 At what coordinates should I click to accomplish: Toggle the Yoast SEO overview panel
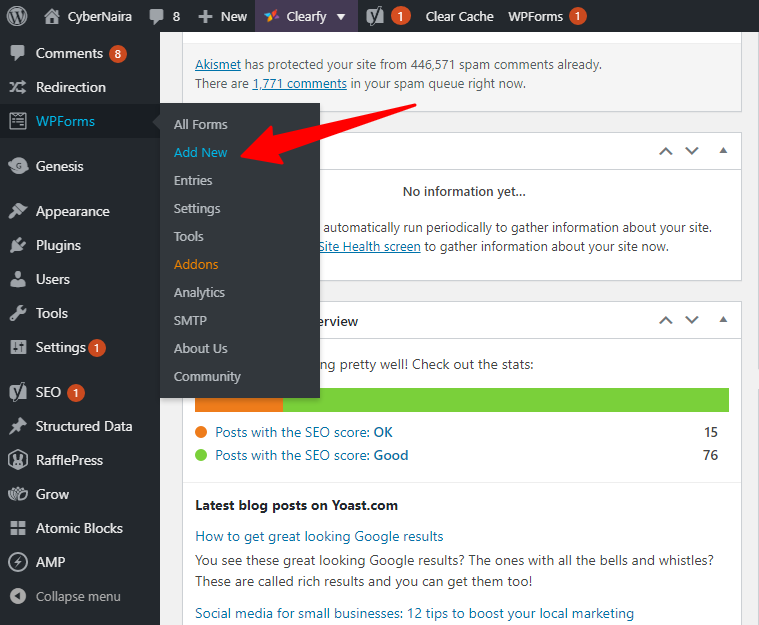tap(723, 320)
